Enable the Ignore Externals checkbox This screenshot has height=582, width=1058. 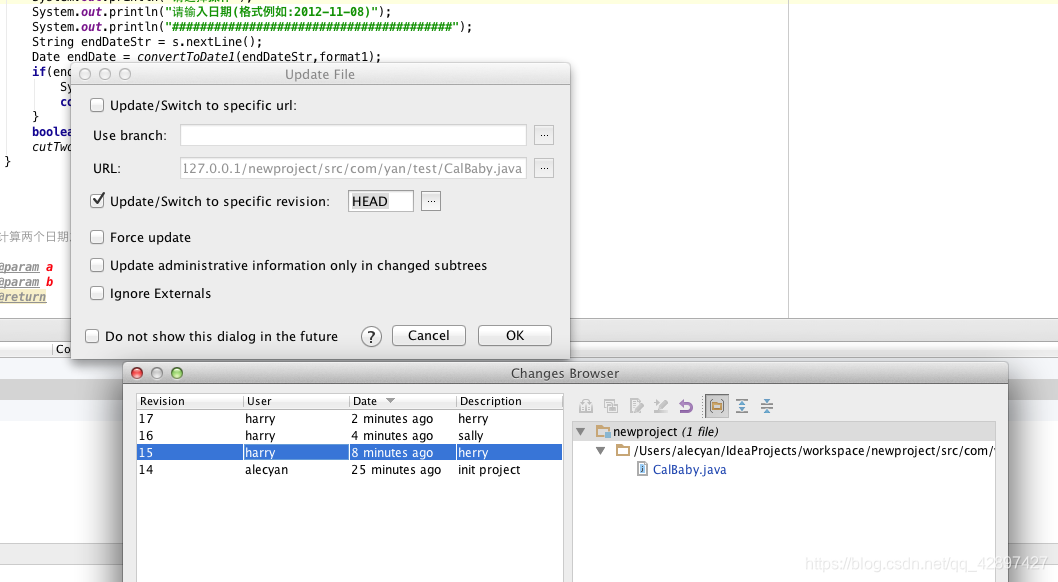point(97,293)
